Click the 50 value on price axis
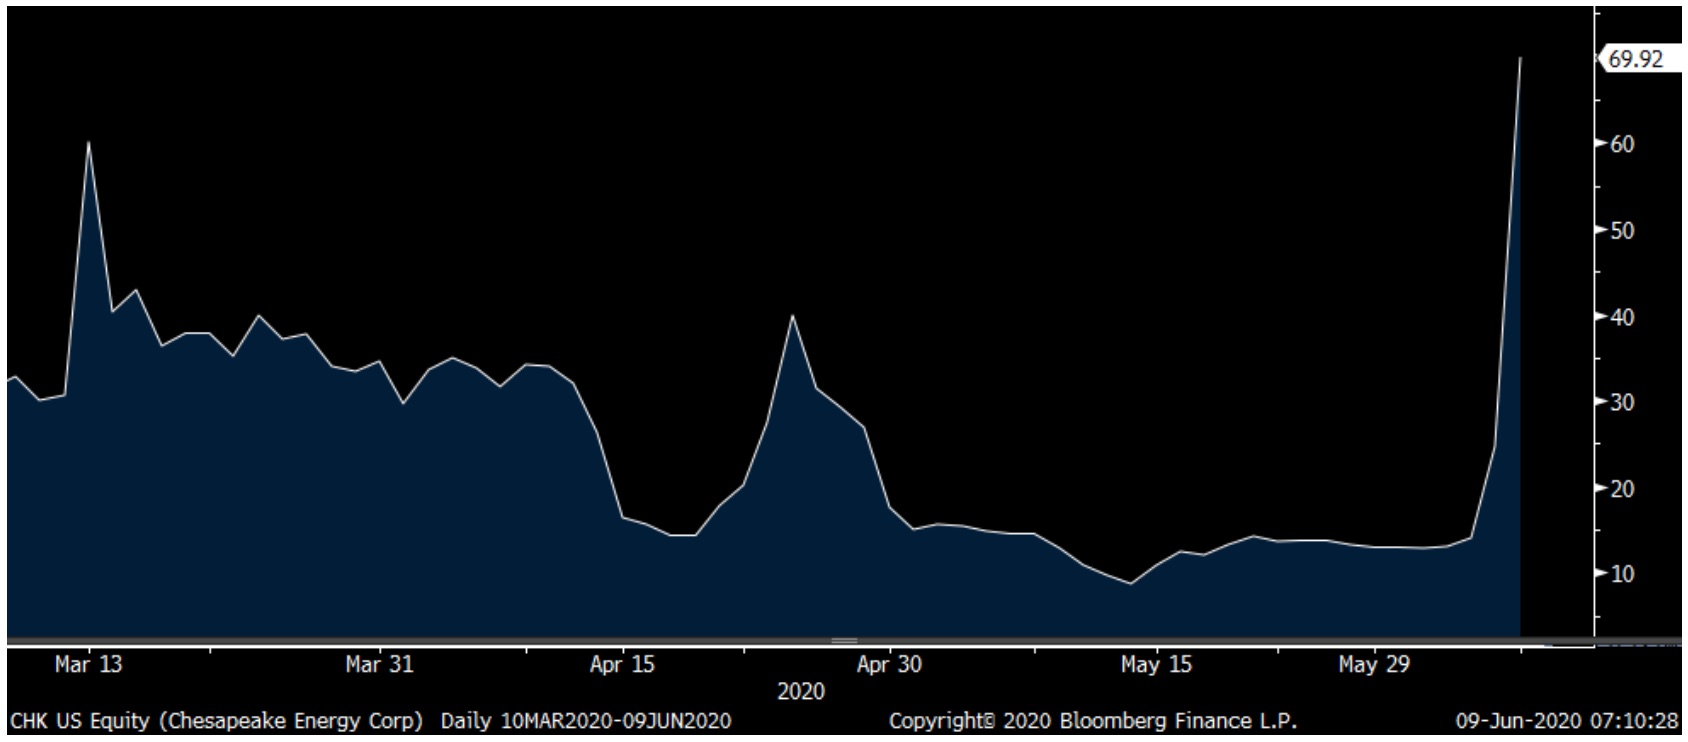The image size is (1688, 742). point(1622,230)
